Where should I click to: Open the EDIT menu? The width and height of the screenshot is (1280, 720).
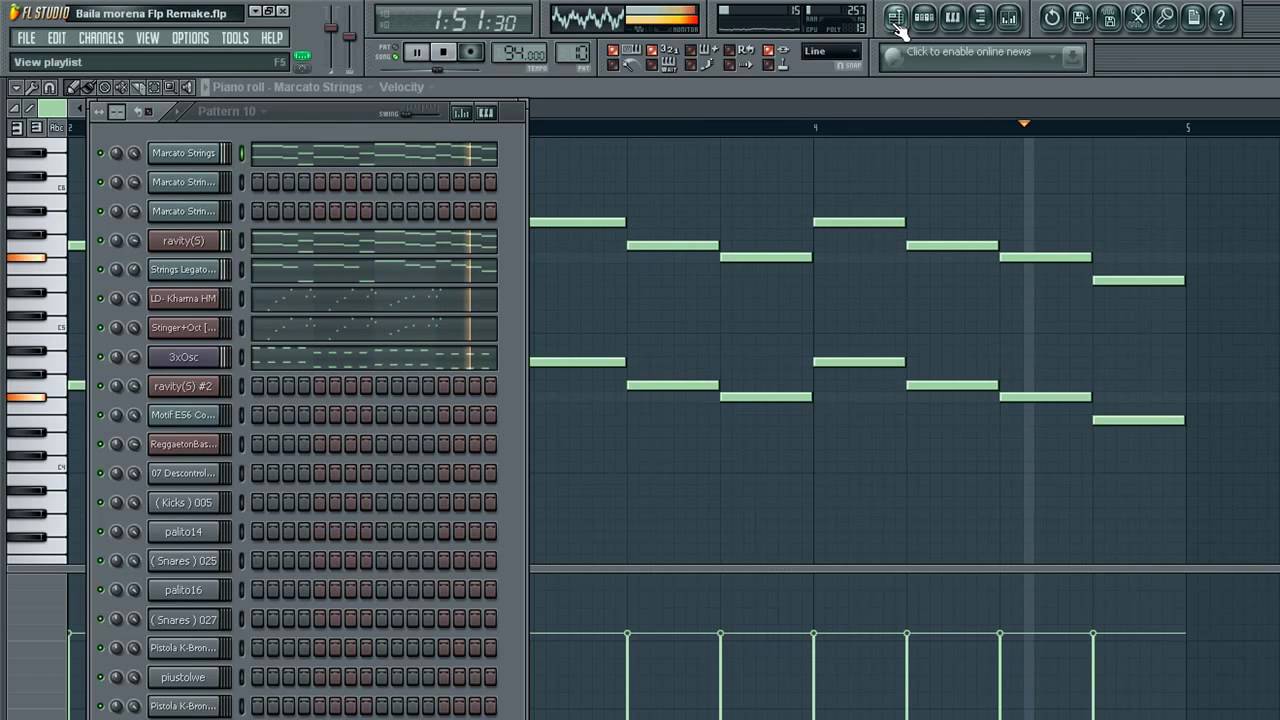pyautogui.click(x=57, y=38)
